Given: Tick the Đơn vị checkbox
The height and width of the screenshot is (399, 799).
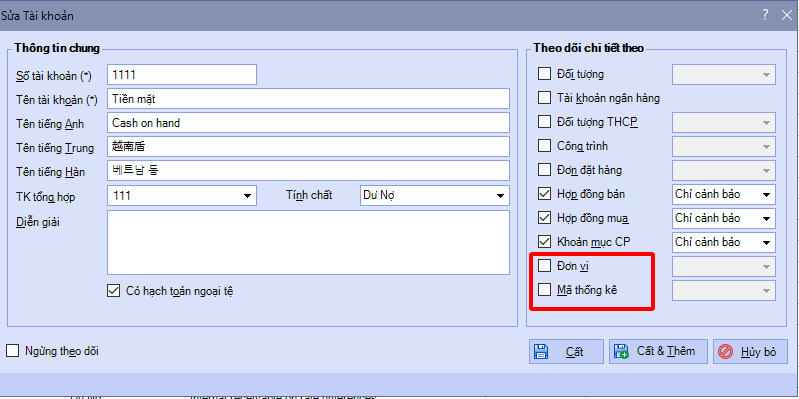Looking at the screenshot, I should click(545, 265).
